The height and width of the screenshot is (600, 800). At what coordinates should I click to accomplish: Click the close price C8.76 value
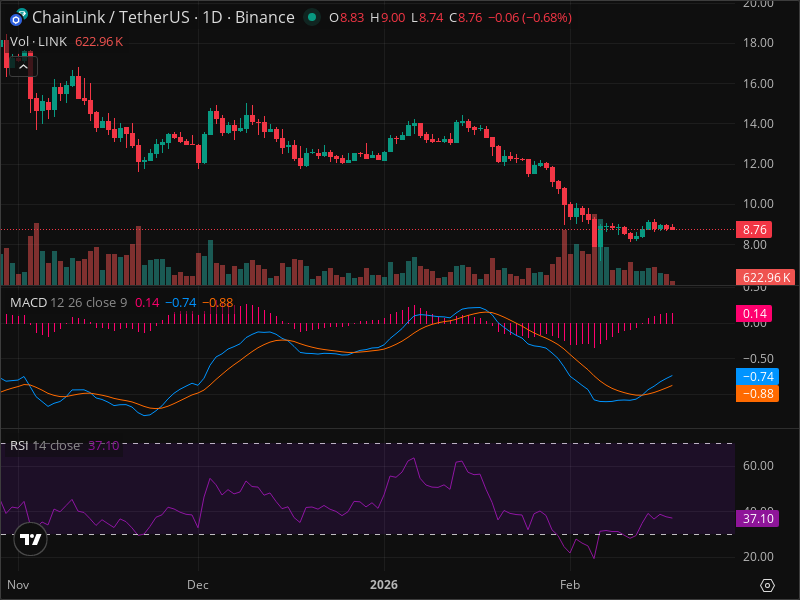(x=465, y=18)
